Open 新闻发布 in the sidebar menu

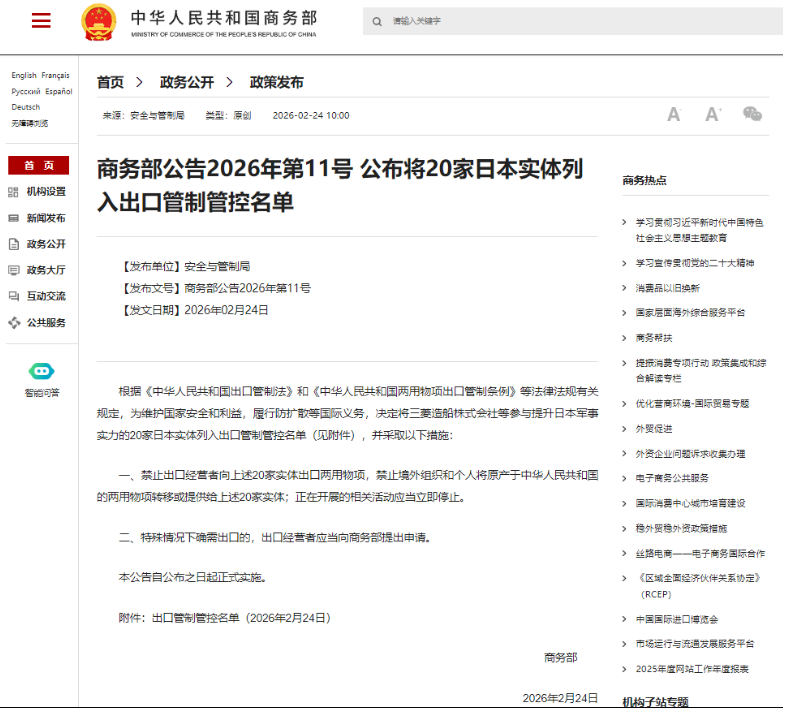[x=45, y=218]
